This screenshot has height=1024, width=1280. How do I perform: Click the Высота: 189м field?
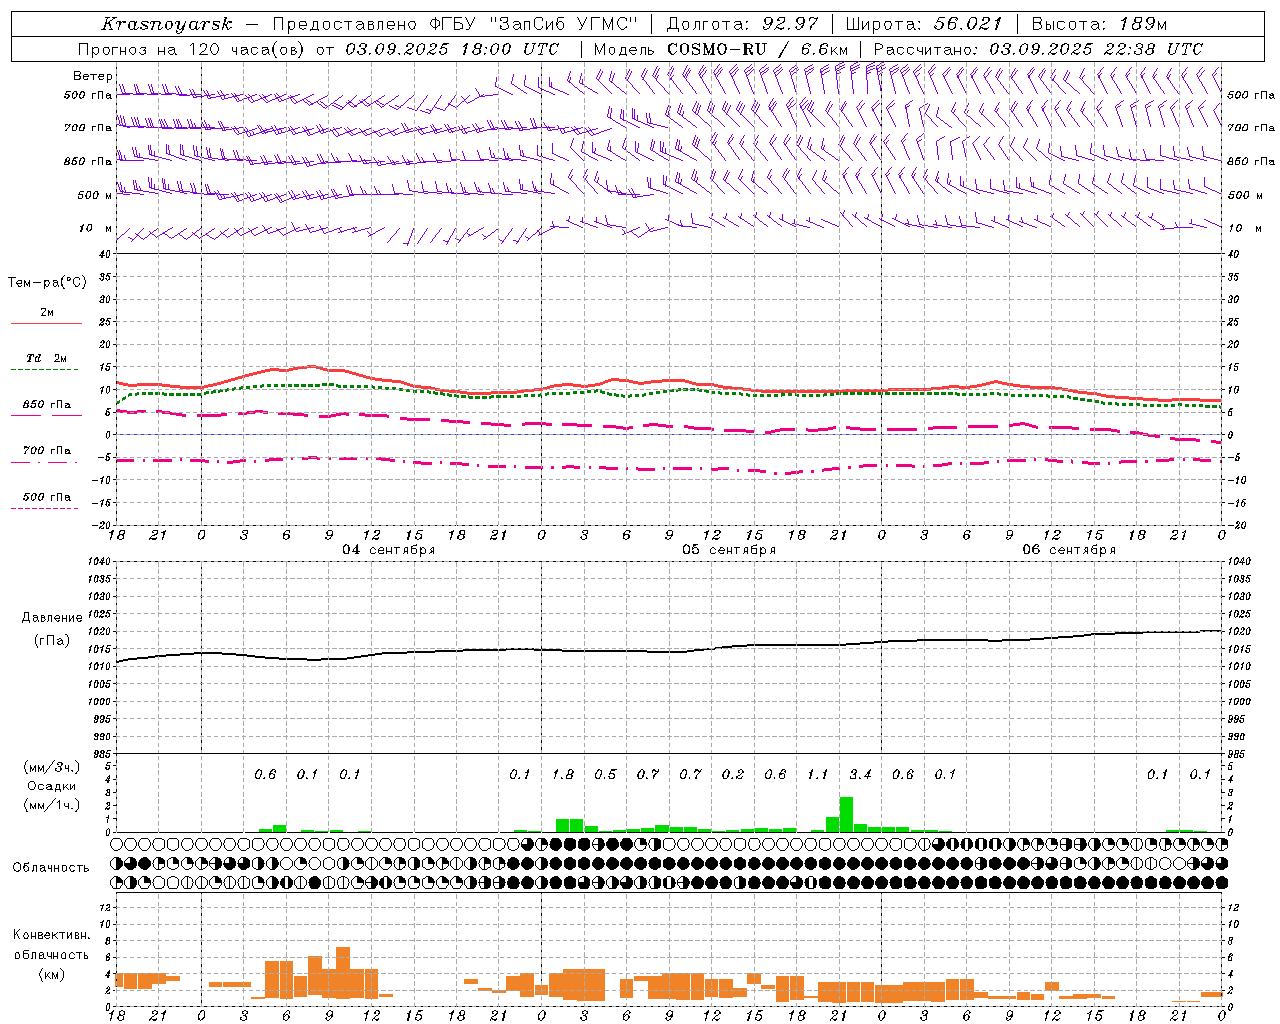[x=1099, y=24]
